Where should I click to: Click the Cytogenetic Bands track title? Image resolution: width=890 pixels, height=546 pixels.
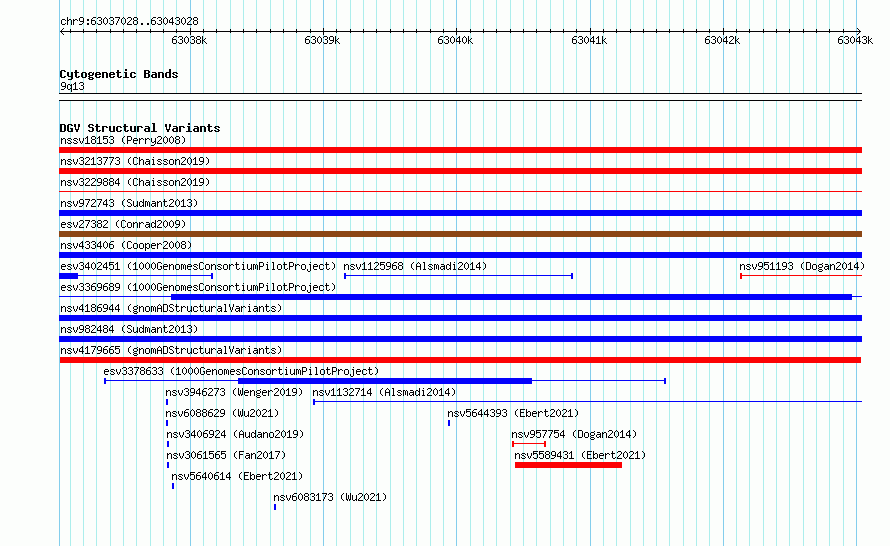click(119, 74)
